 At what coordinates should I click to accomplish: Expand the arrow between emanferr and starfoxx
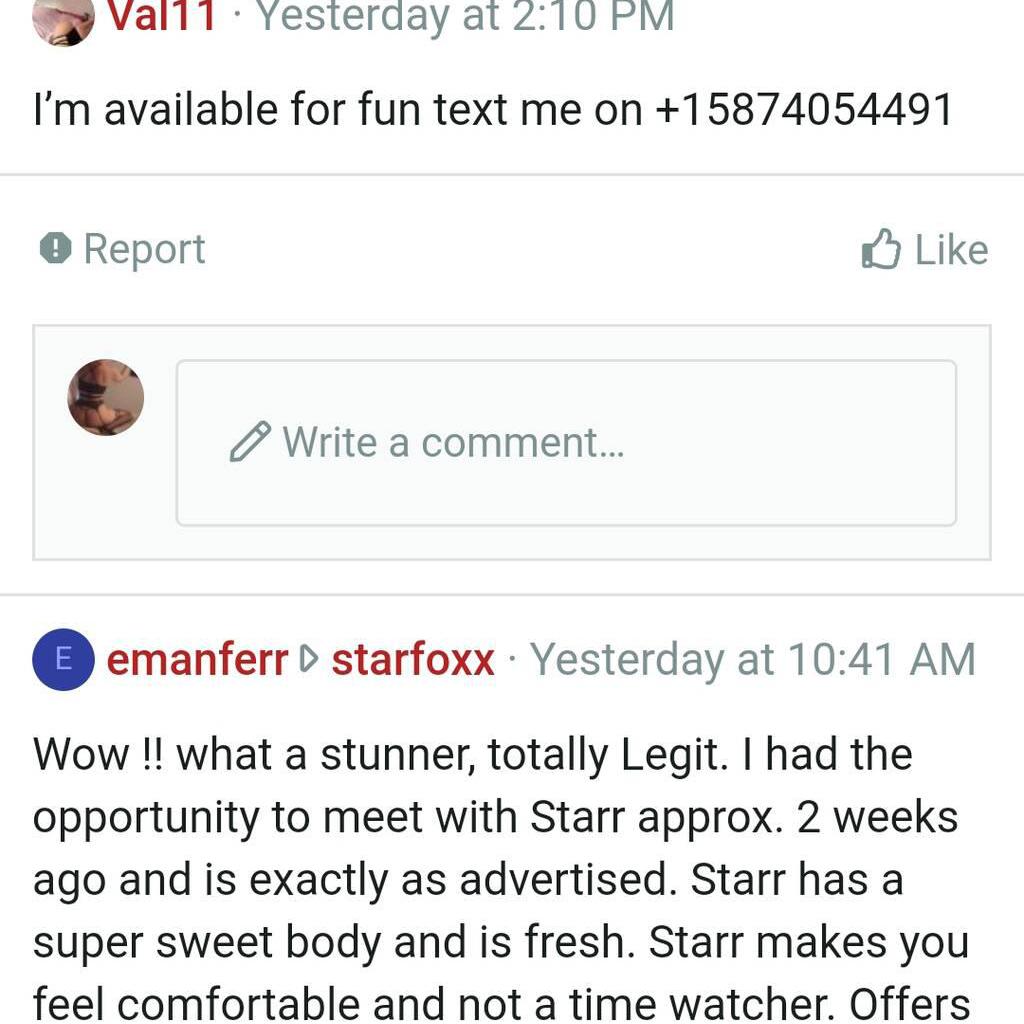[x=308, y=660]
